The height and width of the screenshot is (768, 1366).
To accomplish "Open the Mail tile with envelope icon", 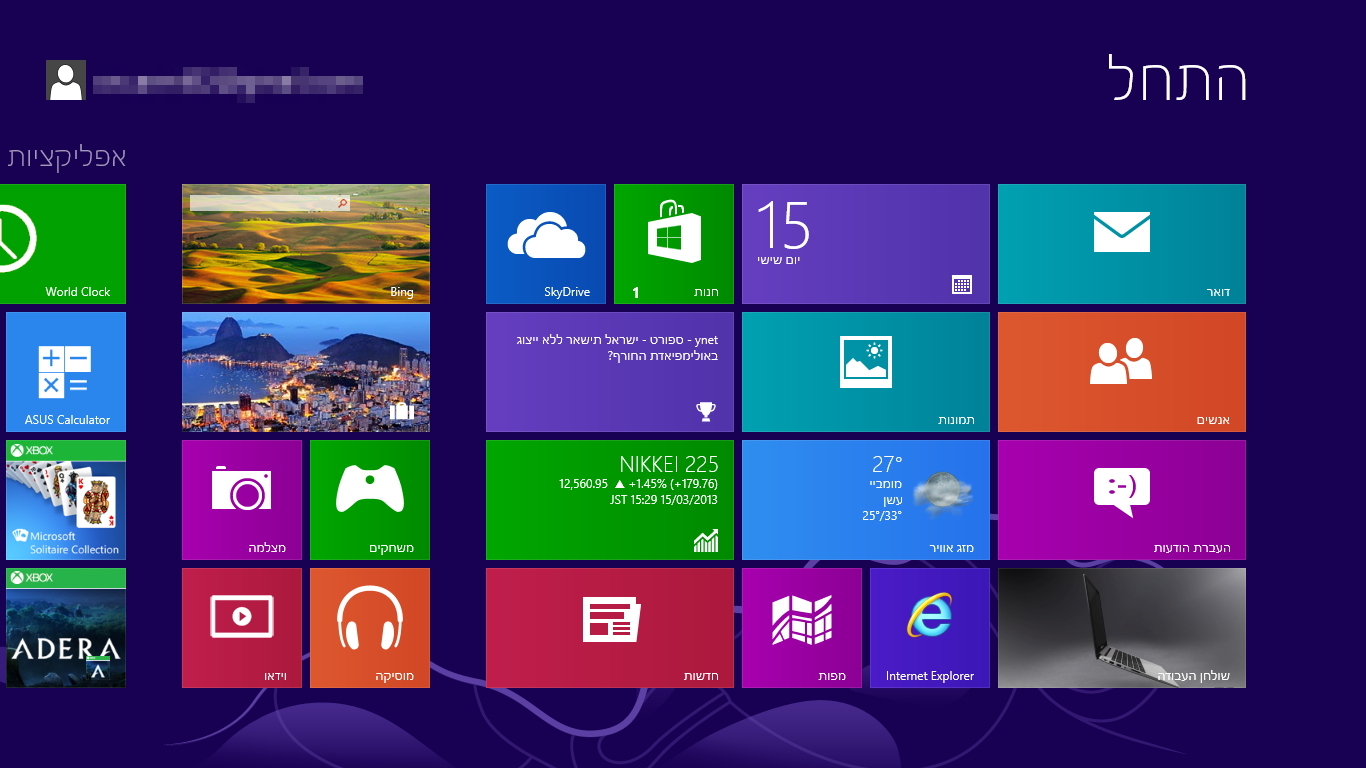I will click(x=1121, y=243).
